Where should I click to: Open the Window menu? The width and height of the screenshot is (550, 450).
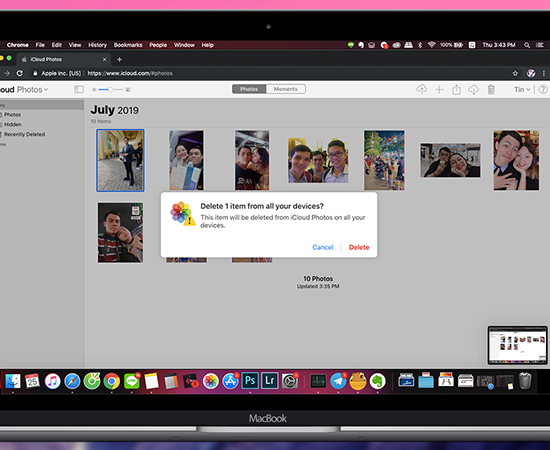tap(184, 45)
